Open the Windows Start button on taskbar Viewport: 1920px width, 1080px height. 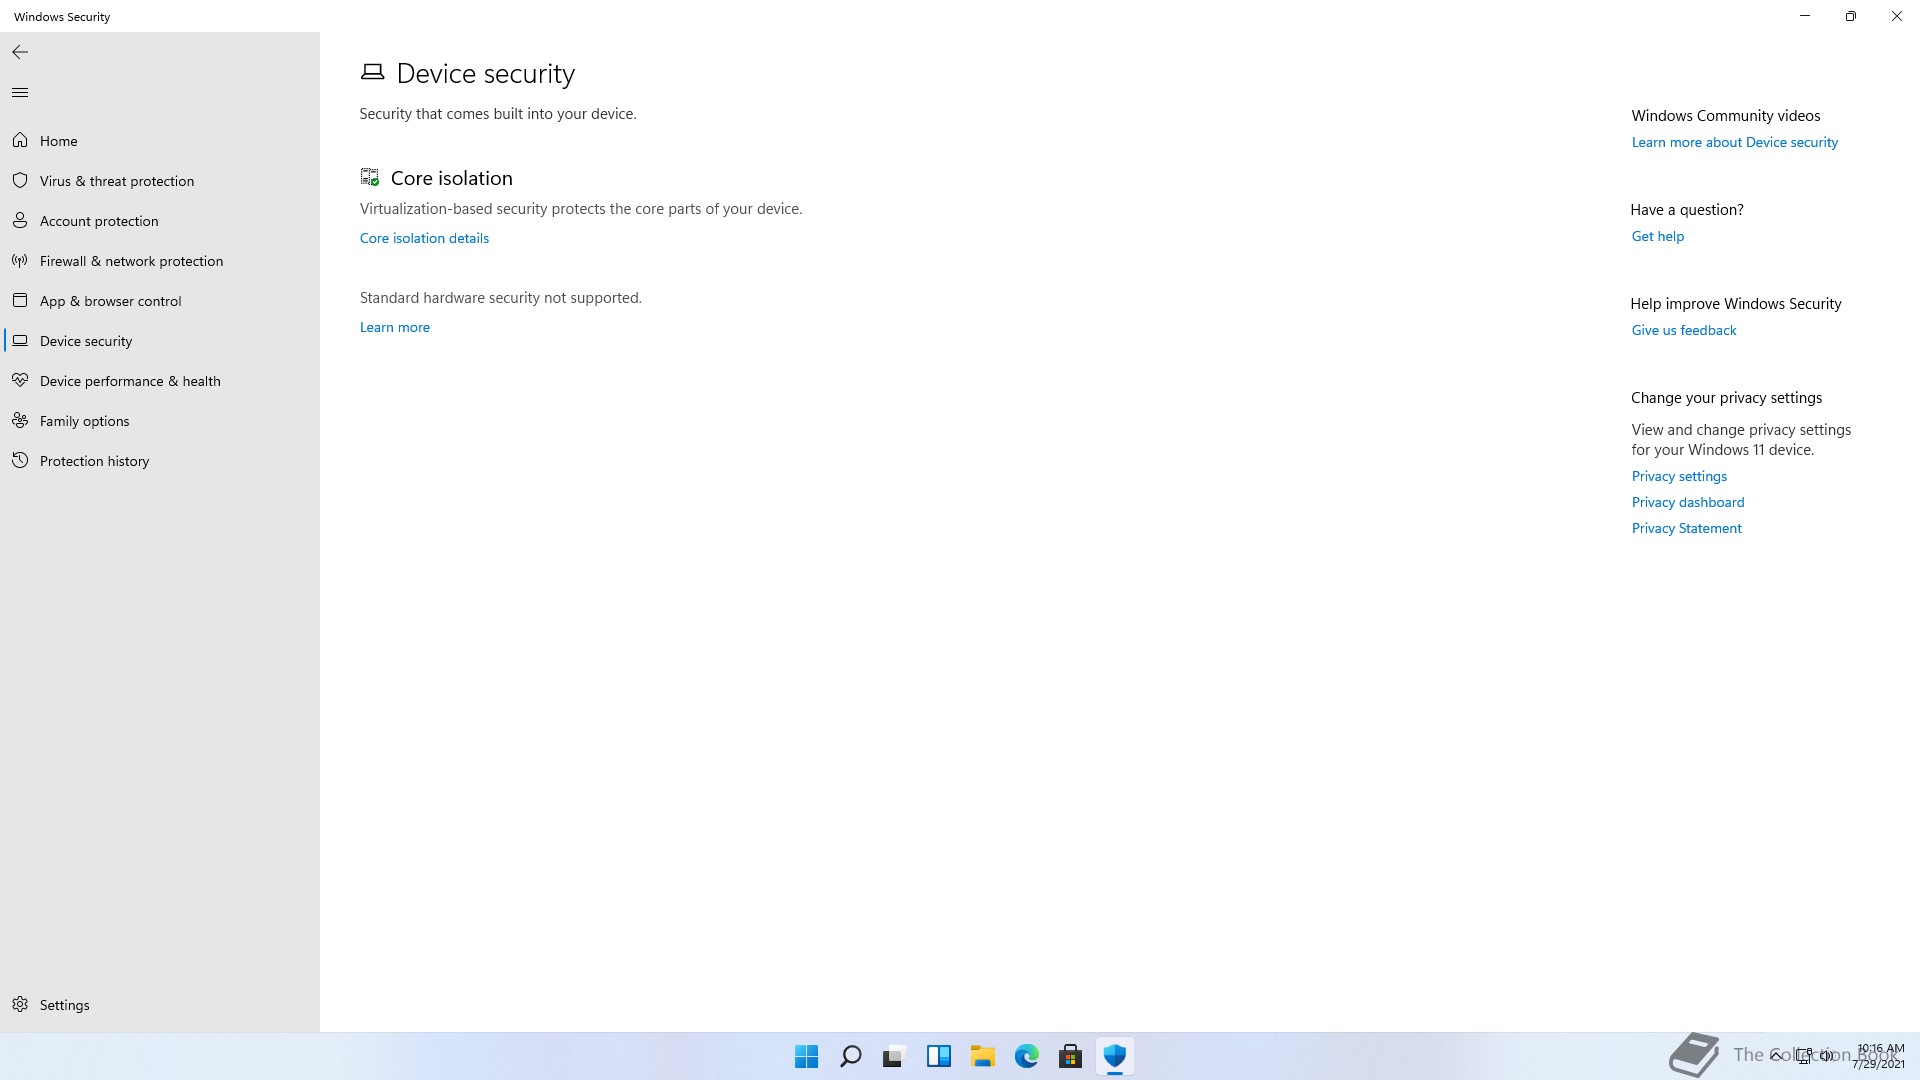click(x=806, y=1056)
